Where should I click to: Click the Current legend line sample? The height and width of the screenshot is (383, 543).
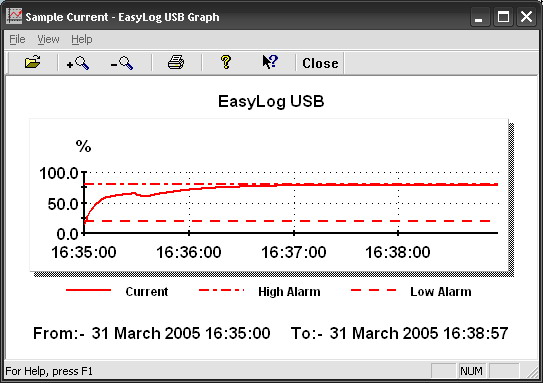click(88, 290)
